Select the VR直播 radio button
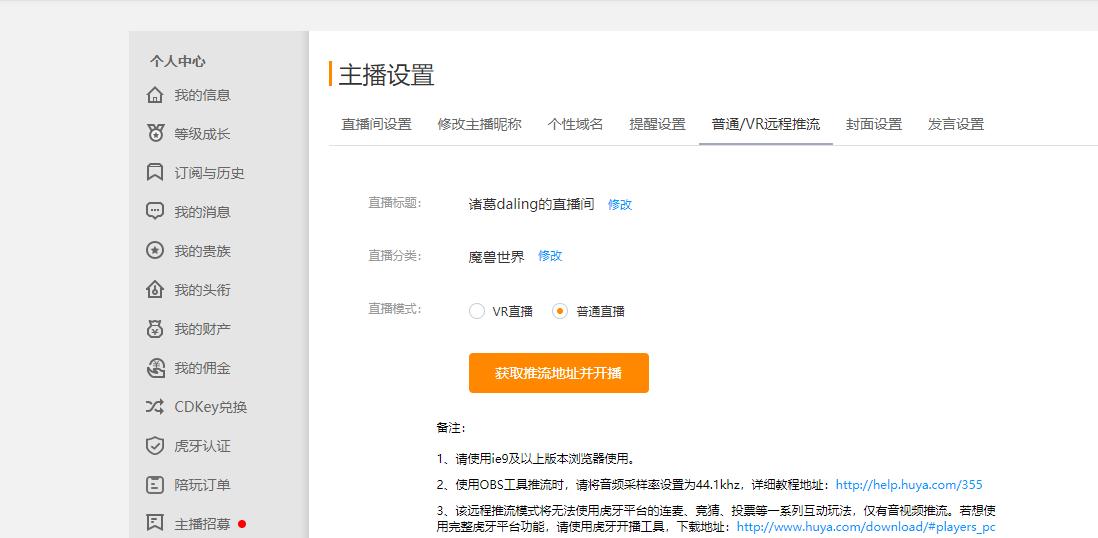Viewport: 1098px width, 538px height. (x=477, y=311)
